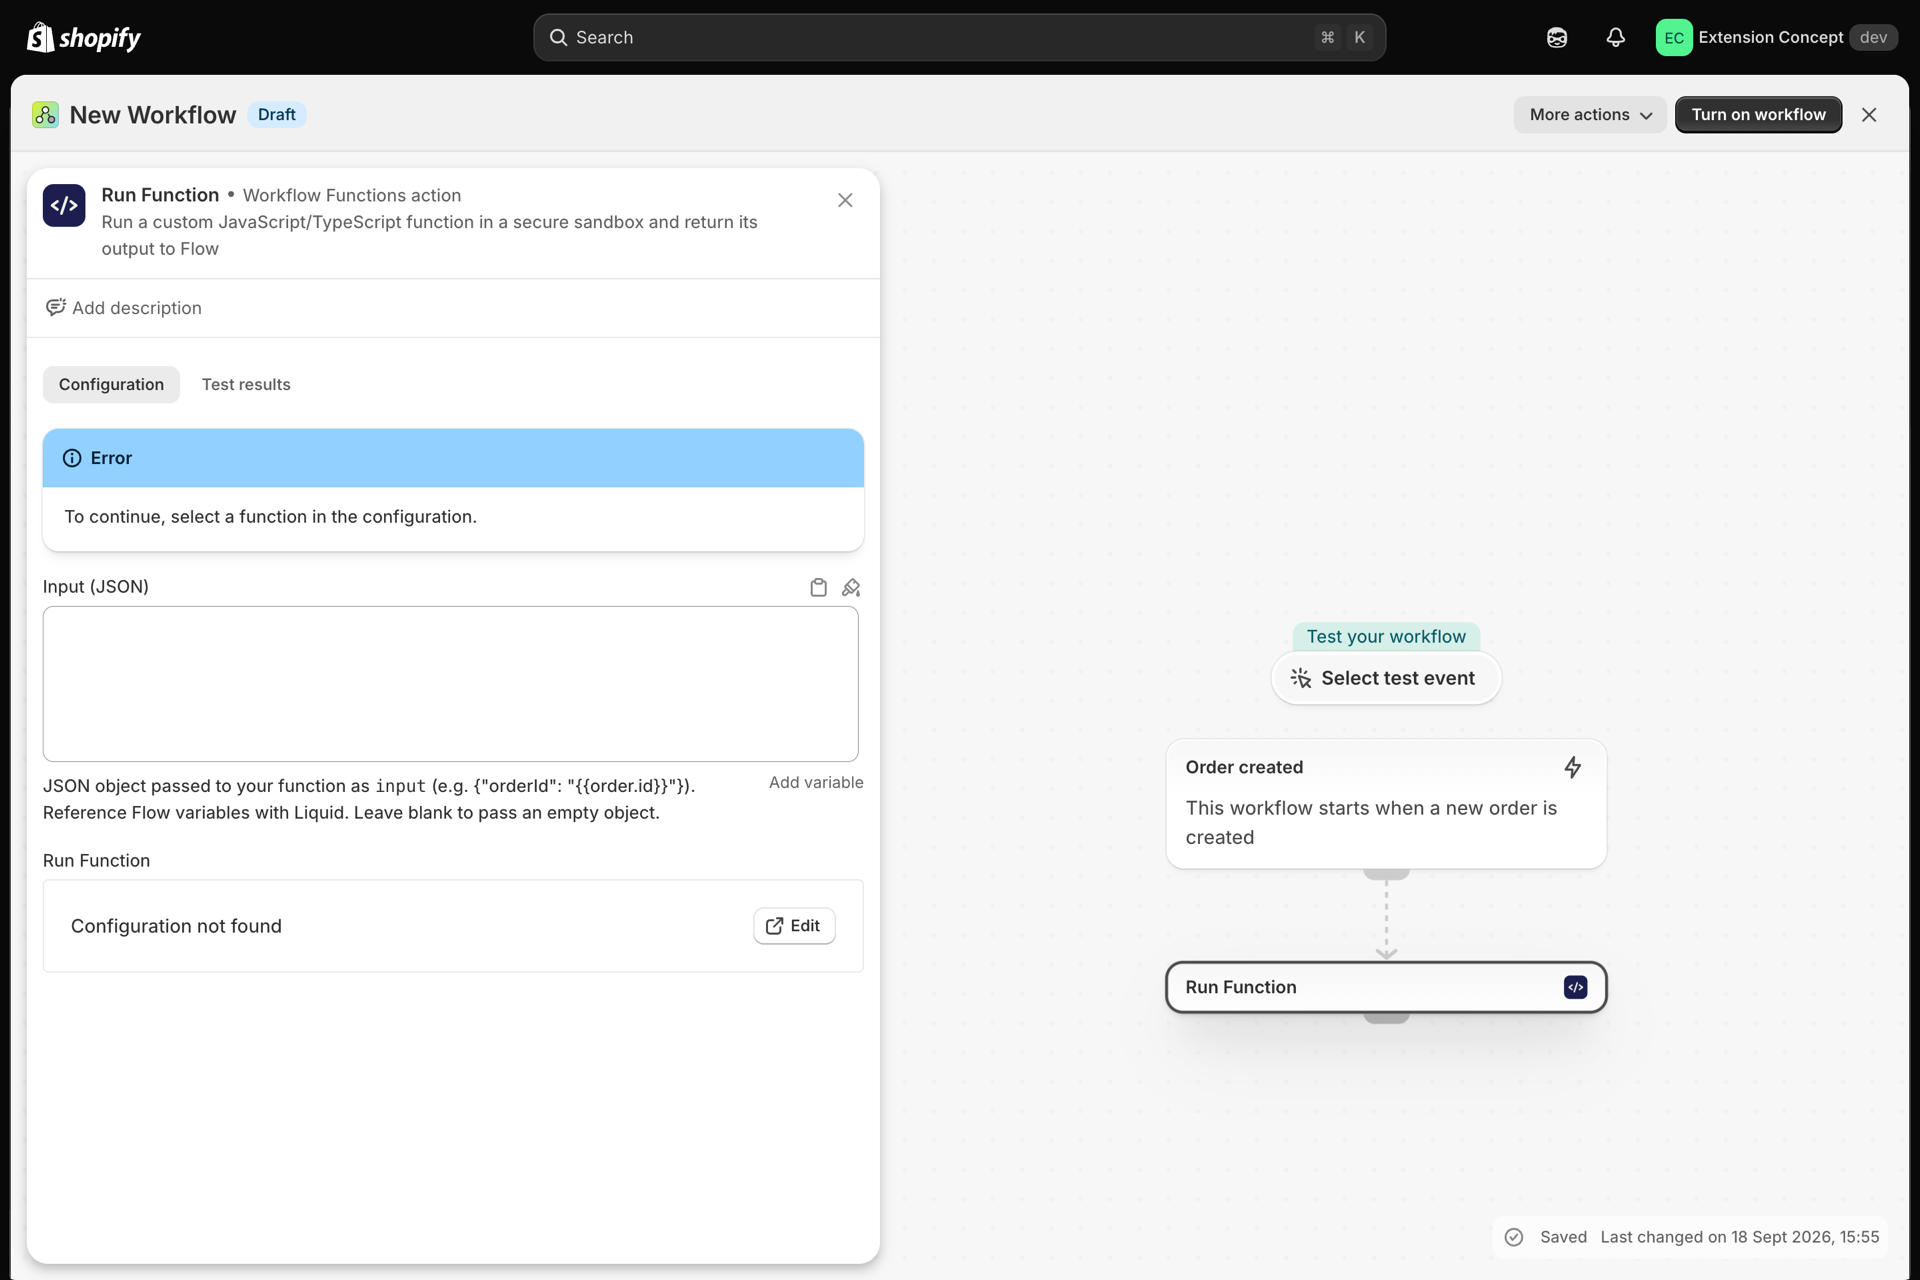Turn on workflow
Image resolution: width=1920 pixels, height=1280 pixels.
coord(1758,115)
